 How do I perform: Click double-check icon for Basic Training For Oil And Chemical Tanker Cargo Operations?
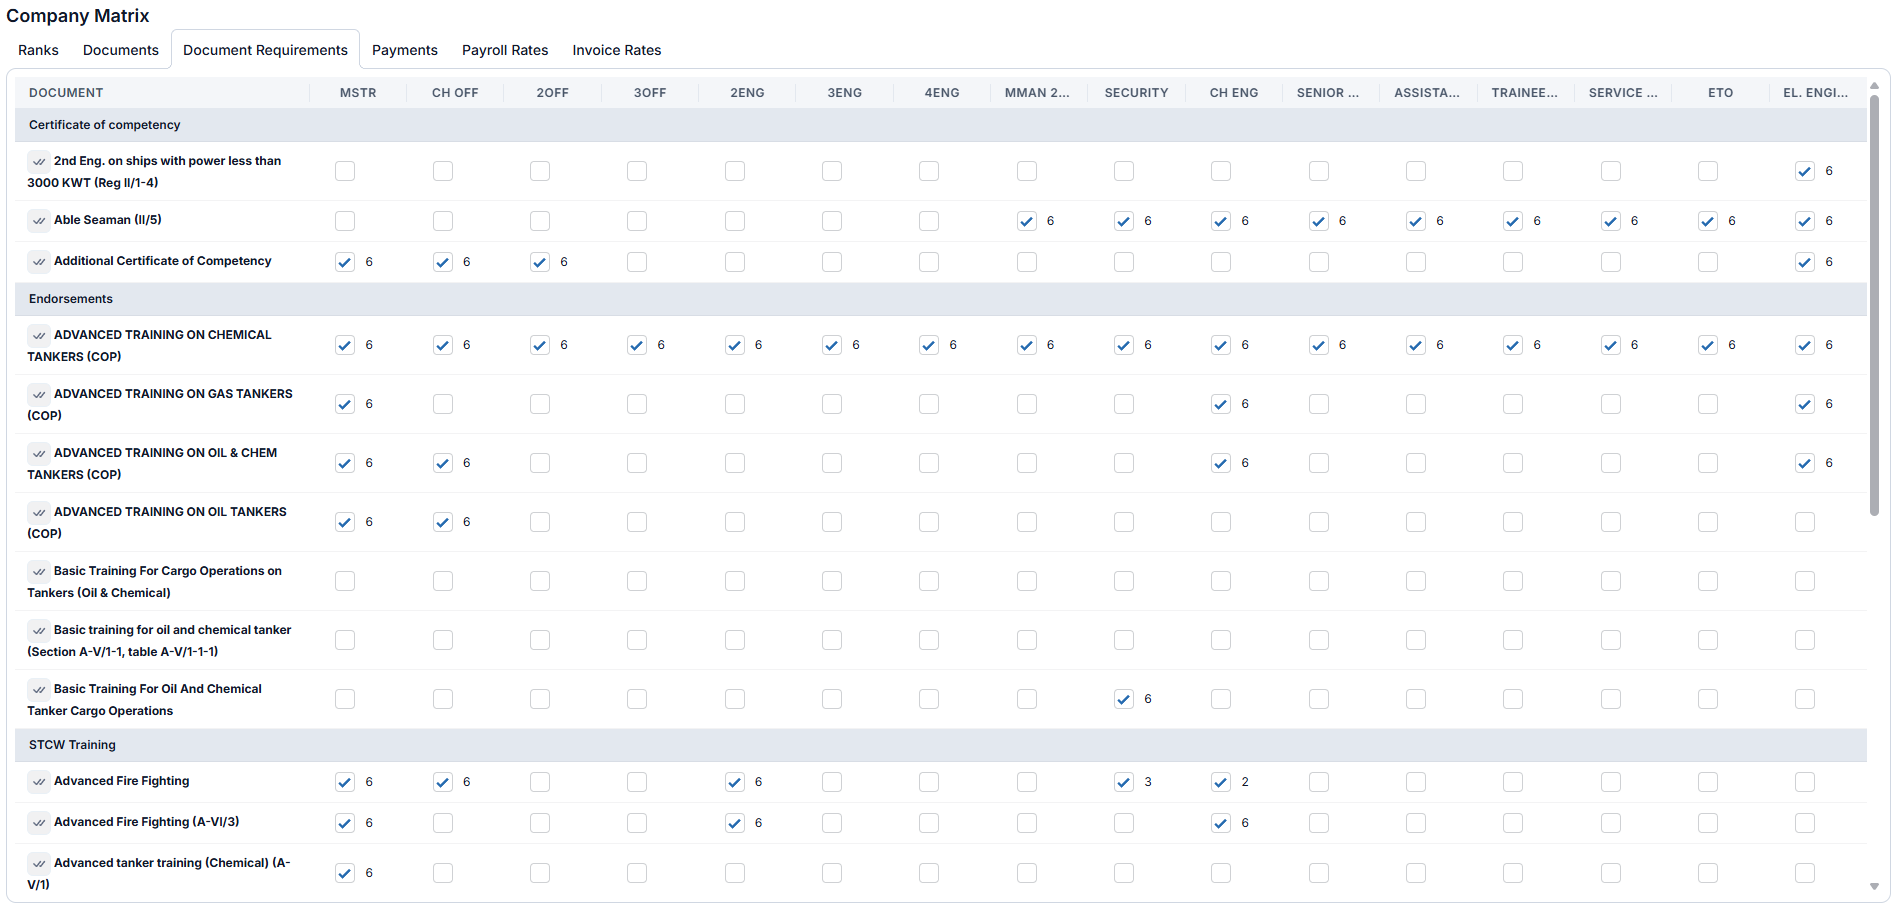(x=39, y=689)
